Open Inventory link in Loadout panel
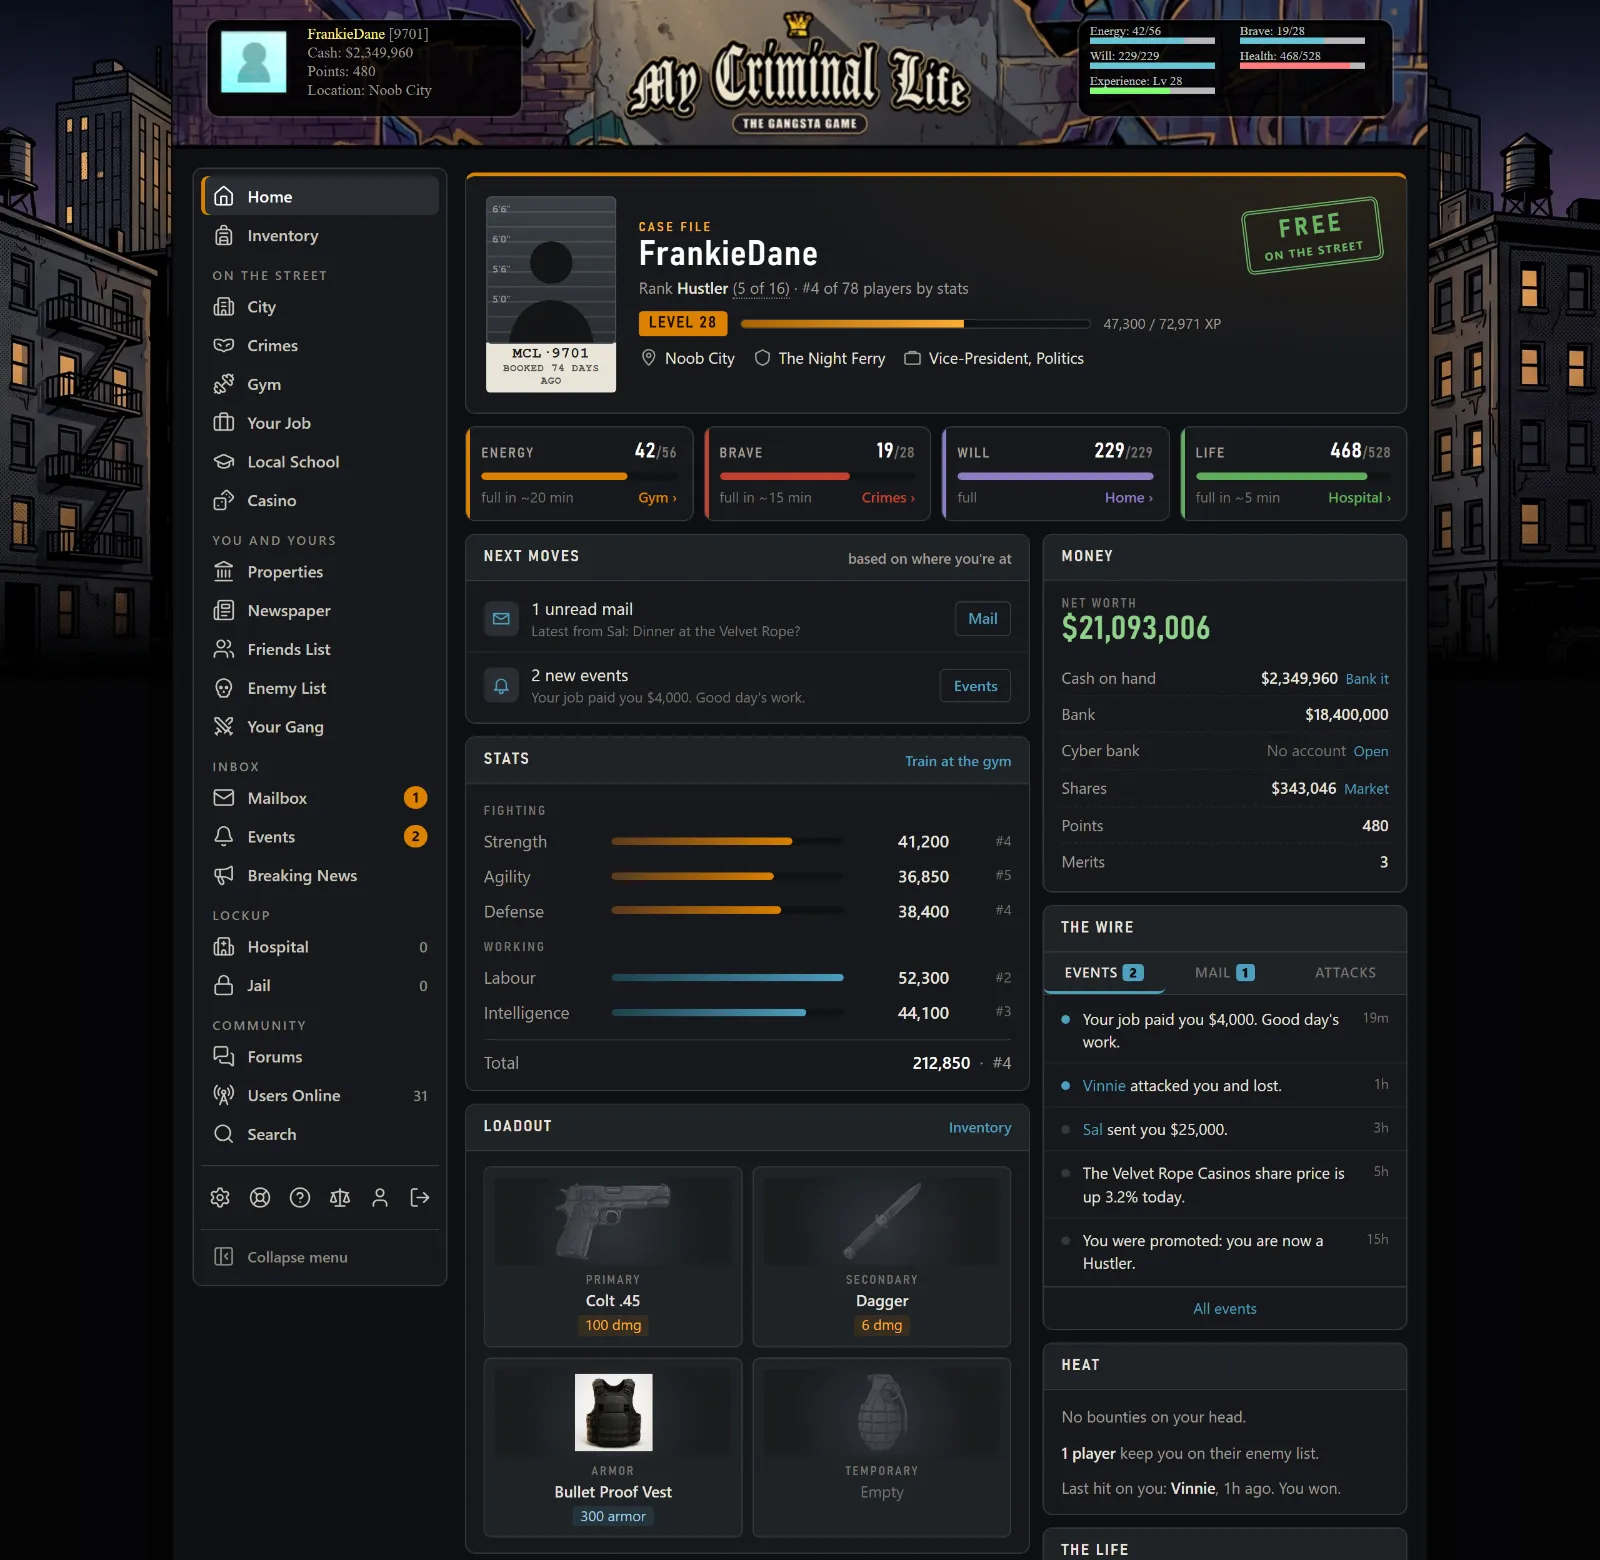This screenshot has width=1600, height=1560. point(980,1127)
